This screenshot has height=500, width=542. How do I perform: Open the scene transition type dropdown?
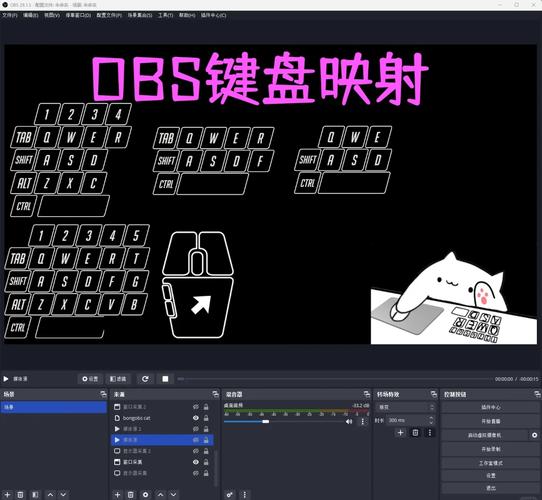click(x=405, y=407)
